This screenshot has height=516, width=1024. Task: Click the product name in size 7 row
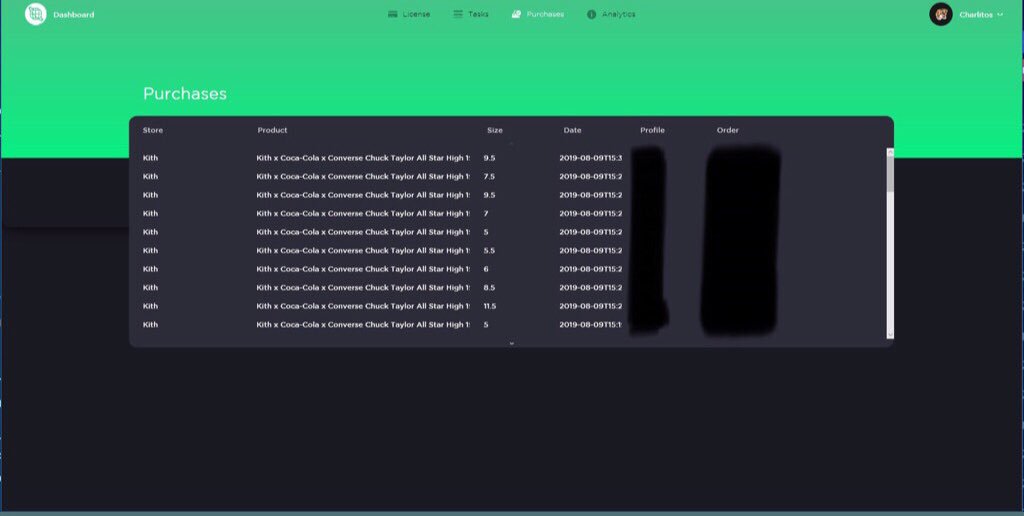(363, 214)
